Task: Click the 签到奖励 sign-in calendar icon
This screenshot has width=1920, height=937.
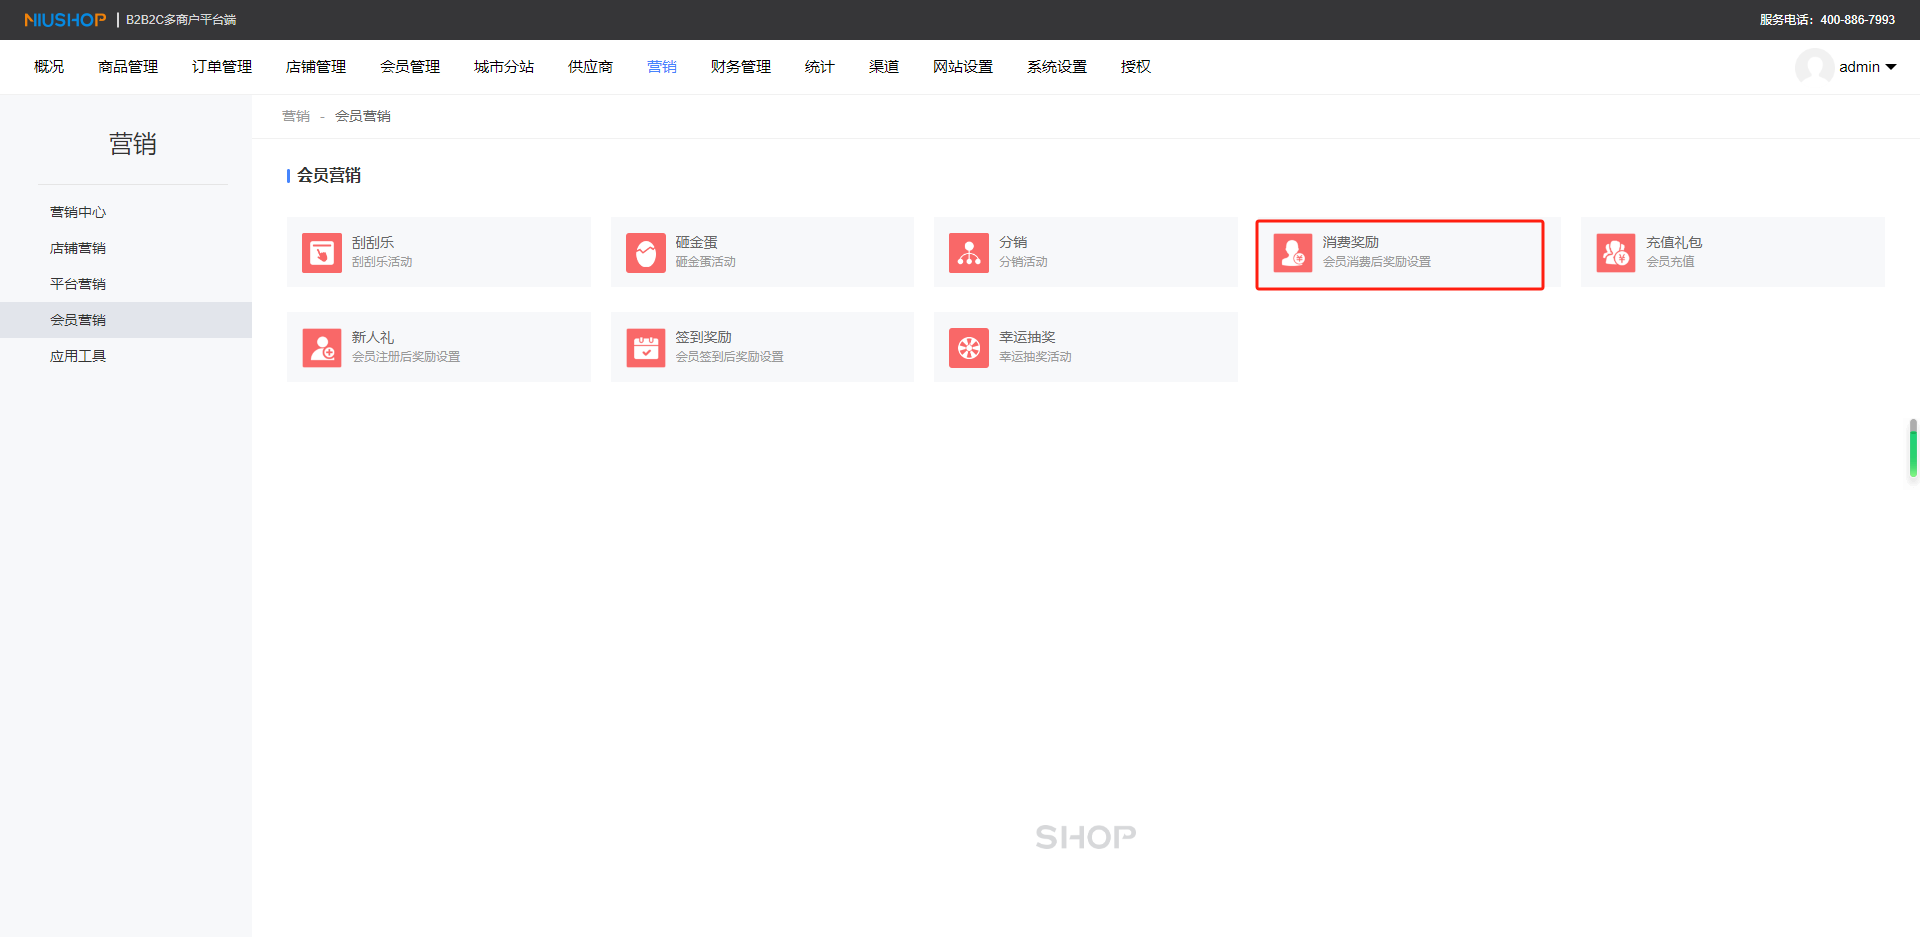Action: [x=646, y=348]
